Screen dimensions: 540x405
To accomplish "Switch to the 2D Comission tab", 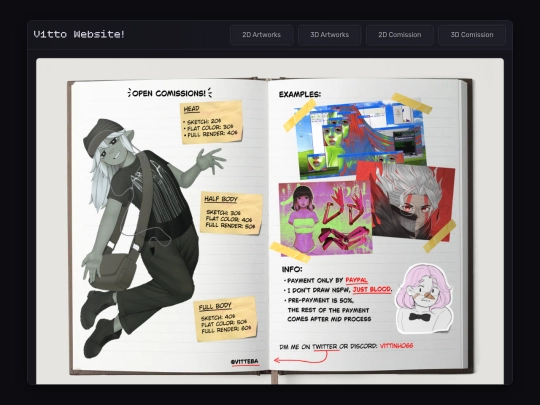I will pos(399,35).
